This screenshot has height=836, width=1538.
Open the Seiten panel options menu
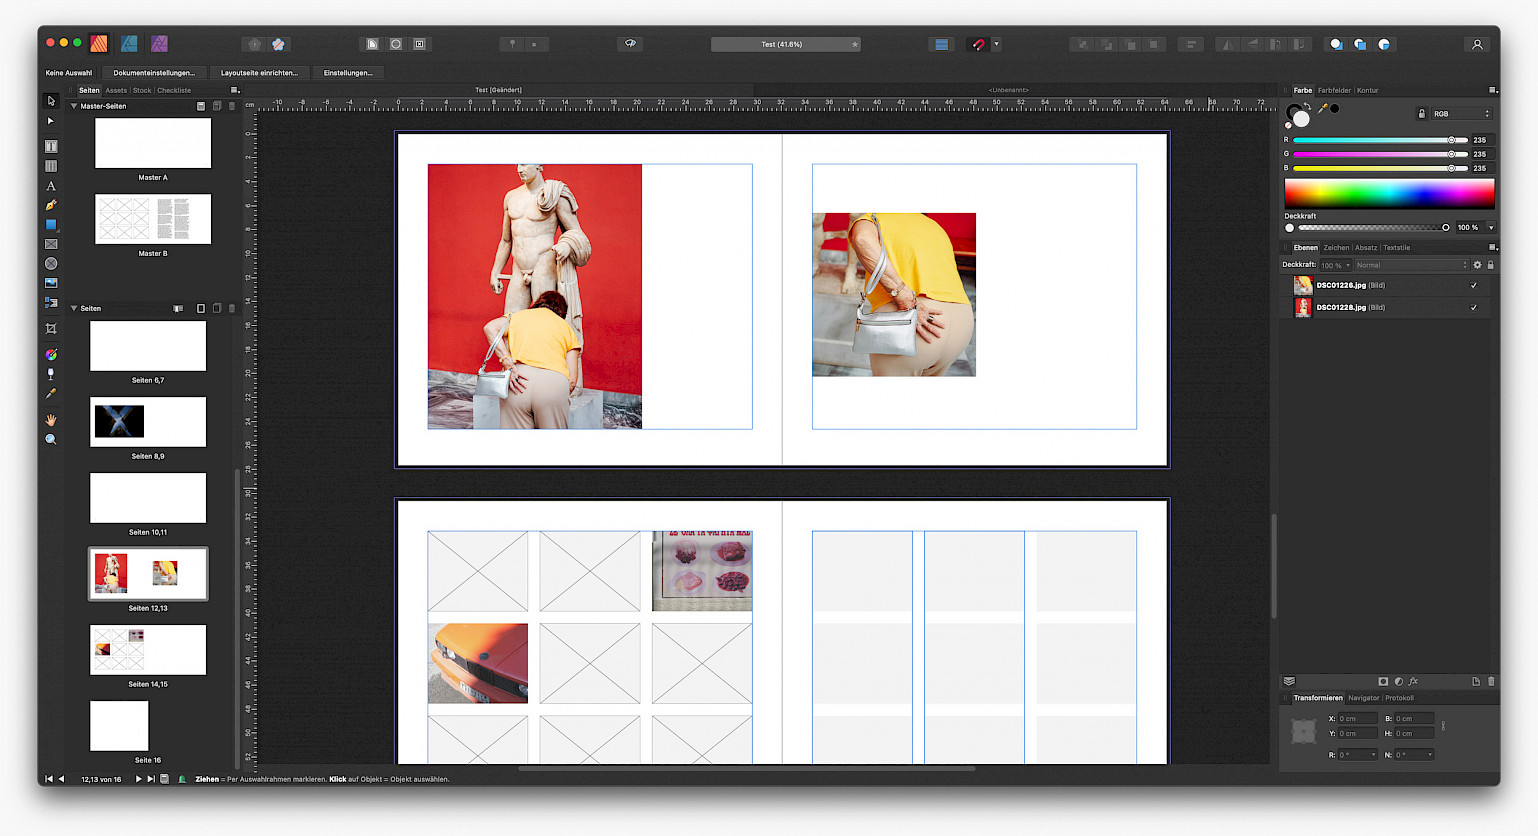click(235, 90)
